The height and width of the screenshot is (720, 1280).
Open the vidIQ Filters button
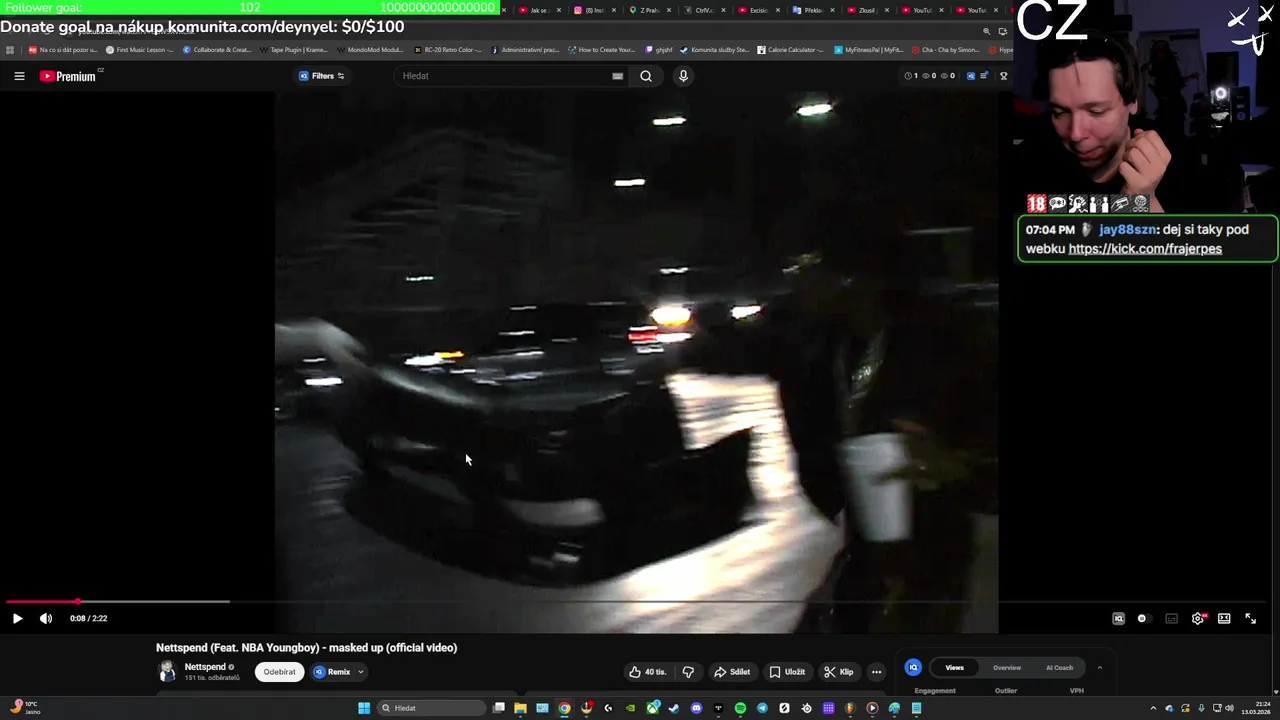tap(321, 76)
